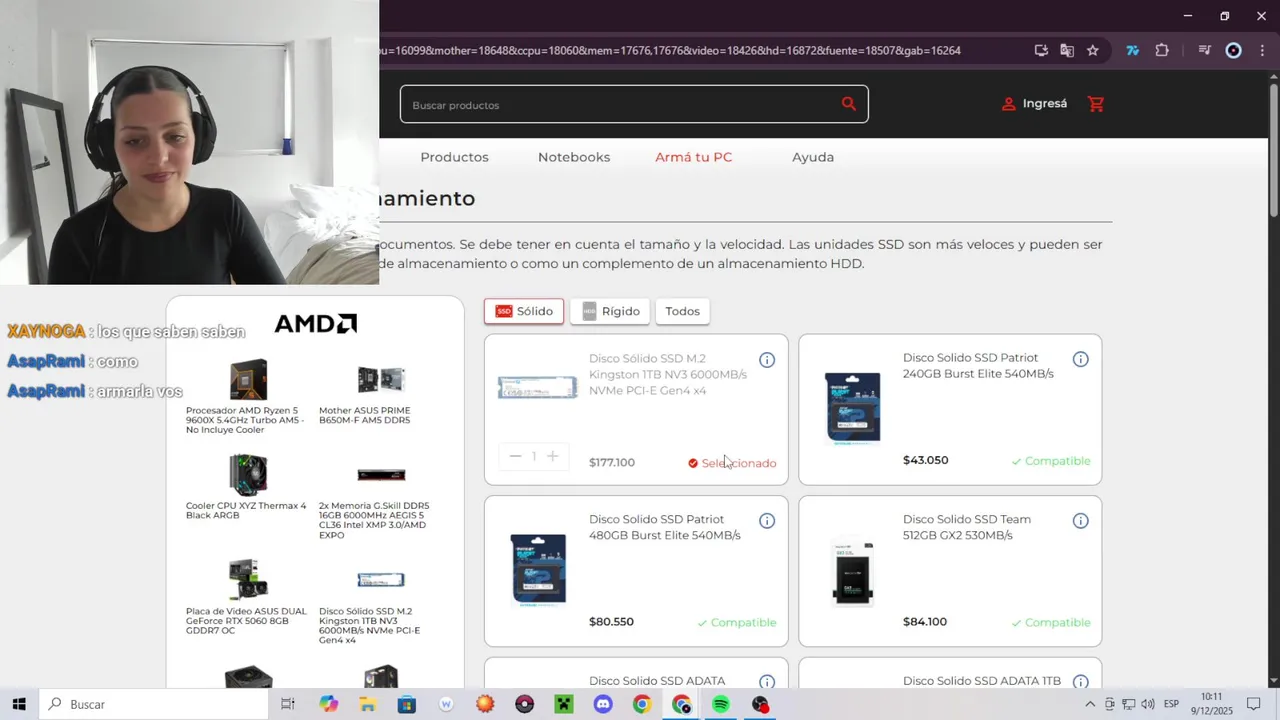
Task: Click the $177.100 price text
Action: pyautogui.click(x=612, y=462)
